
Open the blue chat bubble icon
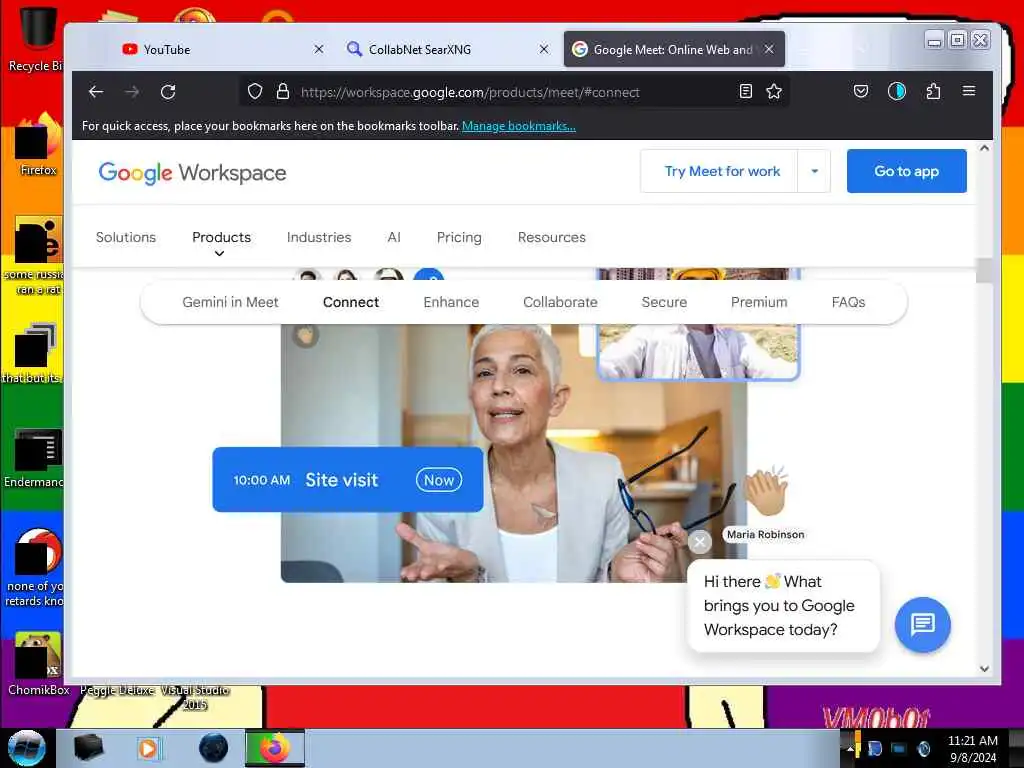point(922,624)
